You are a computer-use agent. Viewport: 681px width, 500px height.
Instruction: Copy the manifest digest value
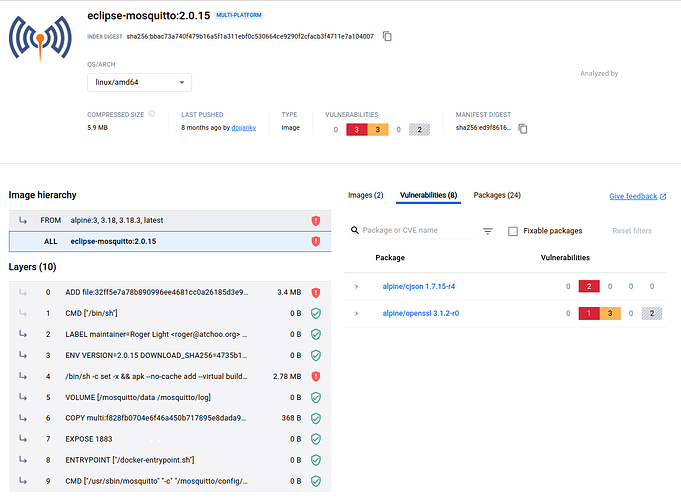click(x=522, y=129)
